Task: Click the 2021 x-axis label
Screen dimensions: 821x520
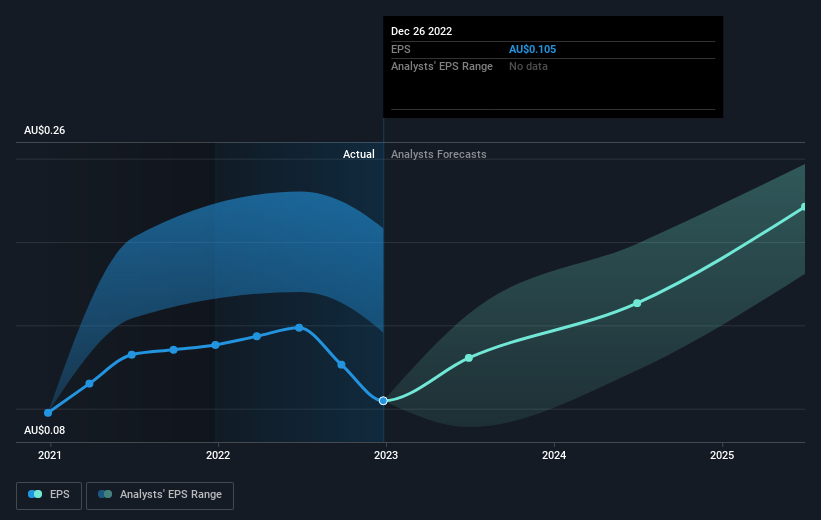Action: pyautogui.click(x=50, y=455)
